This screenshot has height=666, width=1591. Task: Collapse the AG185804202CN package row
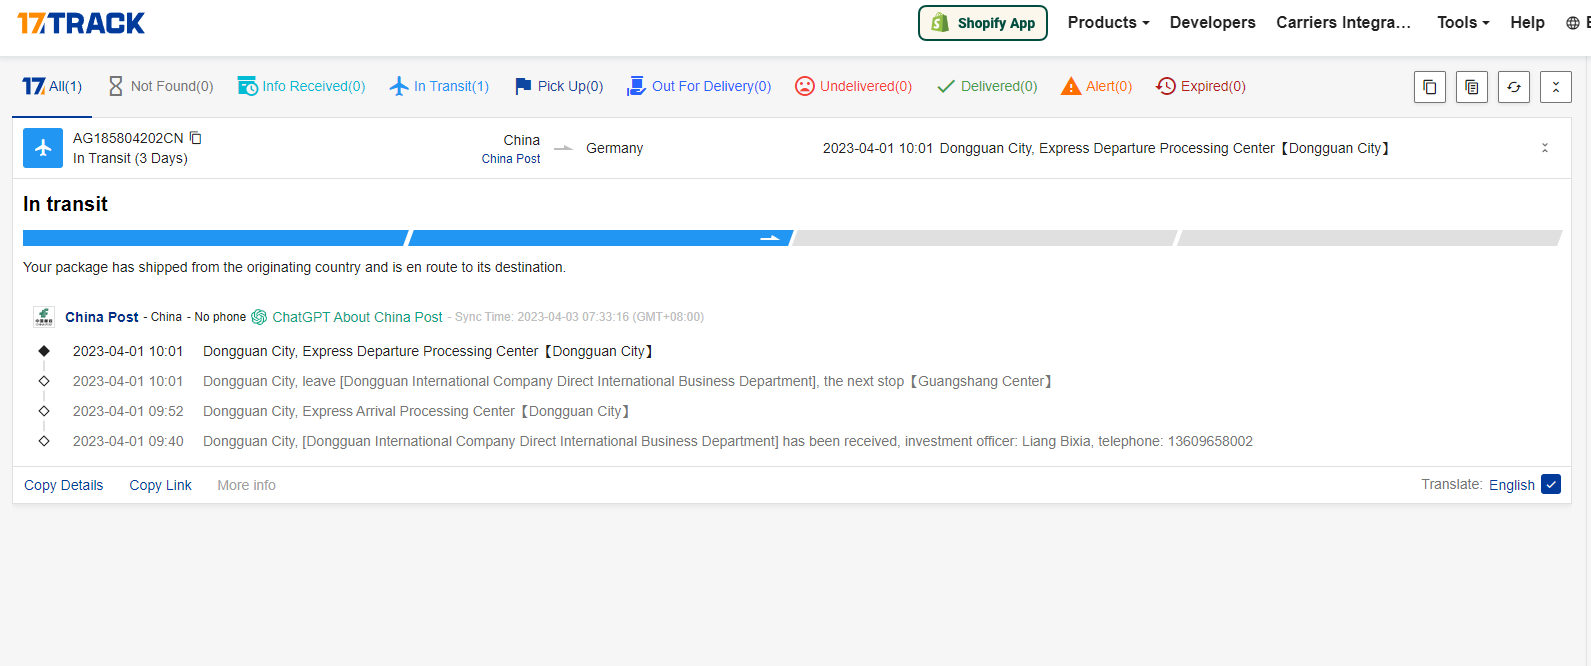coord(1545,148)
